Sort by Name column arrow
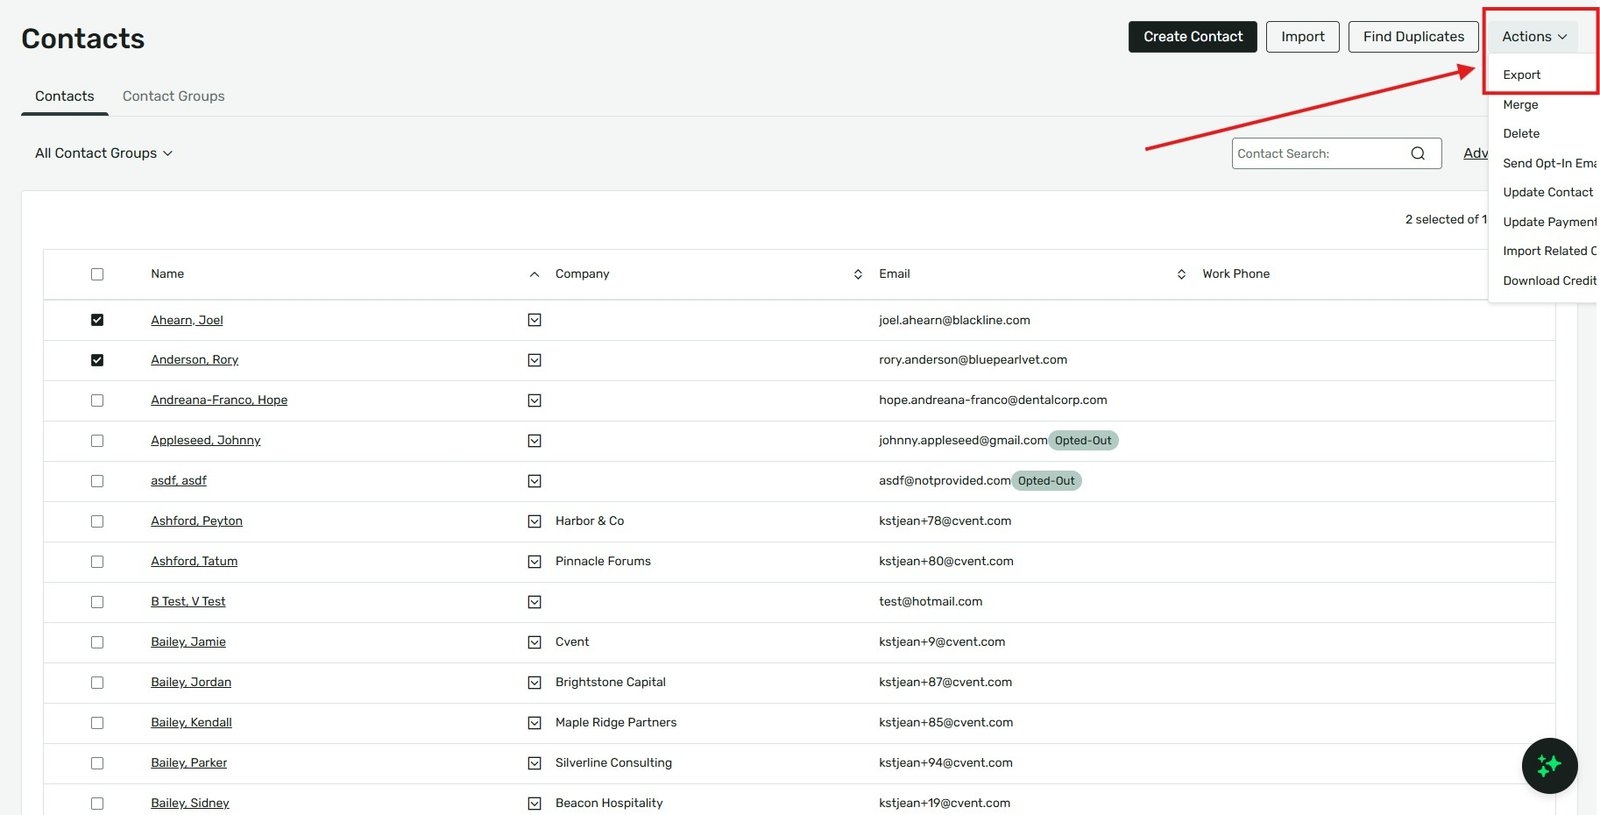The width and height of the screenshot is (1600, 815). coord(534,274)
